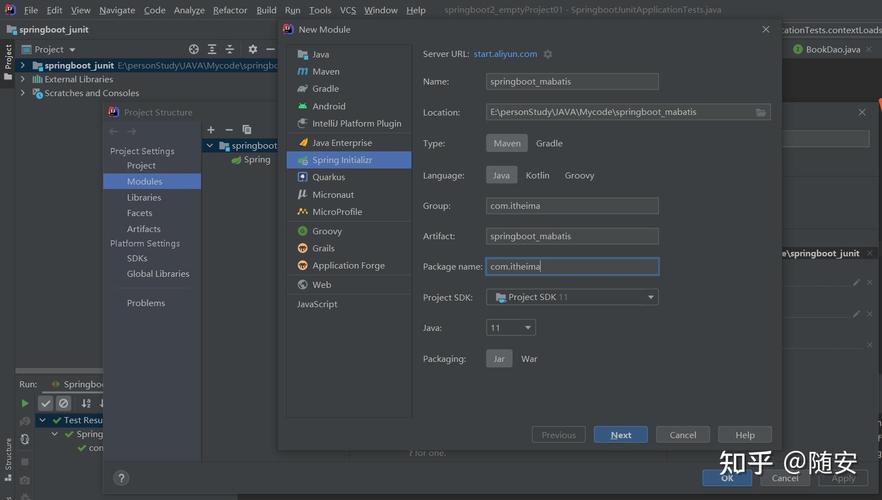Open the start.aliyun.com server link
The height and width of the screenshot is (500, 882).
[505, 54]
